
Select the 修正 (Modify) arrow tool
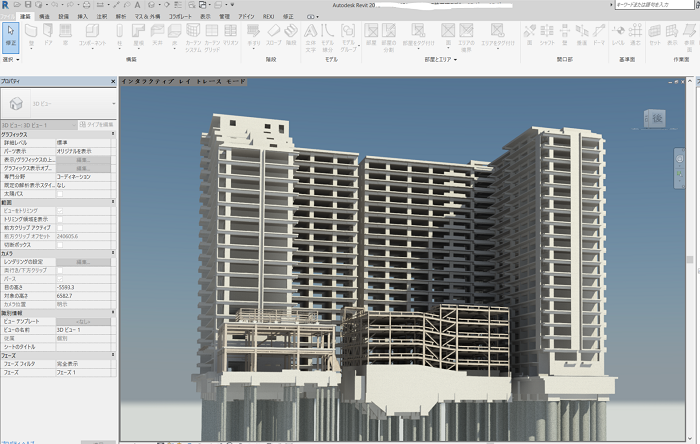point(11,37)
